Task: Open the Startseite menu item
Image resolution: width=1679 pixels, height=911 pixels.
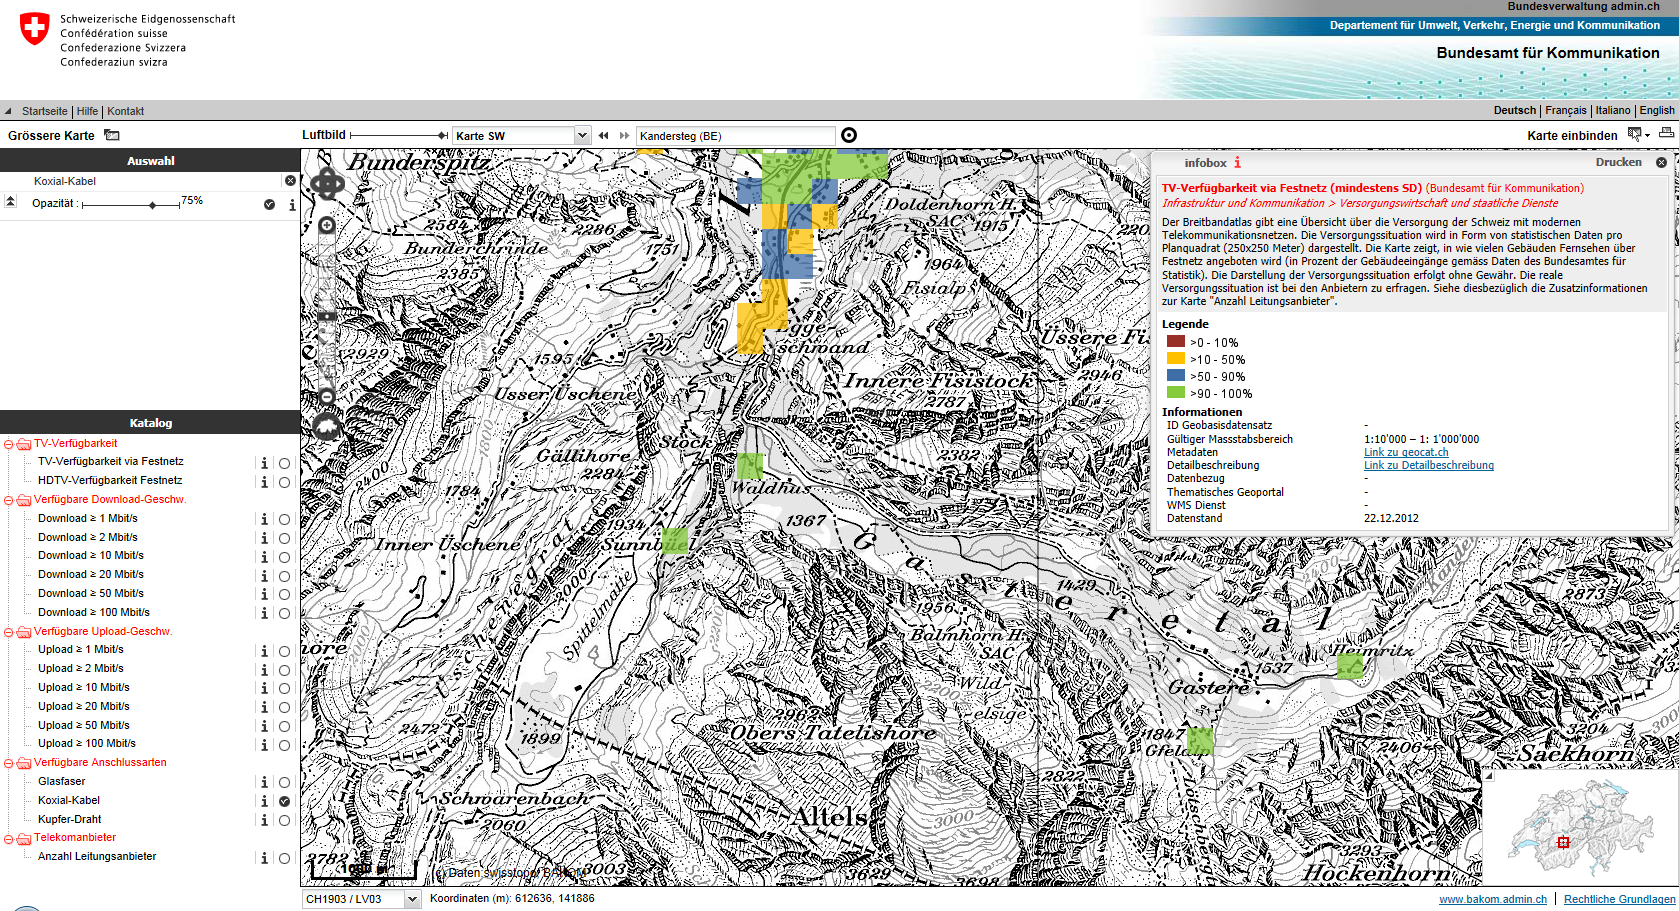Action: point(45,111)
